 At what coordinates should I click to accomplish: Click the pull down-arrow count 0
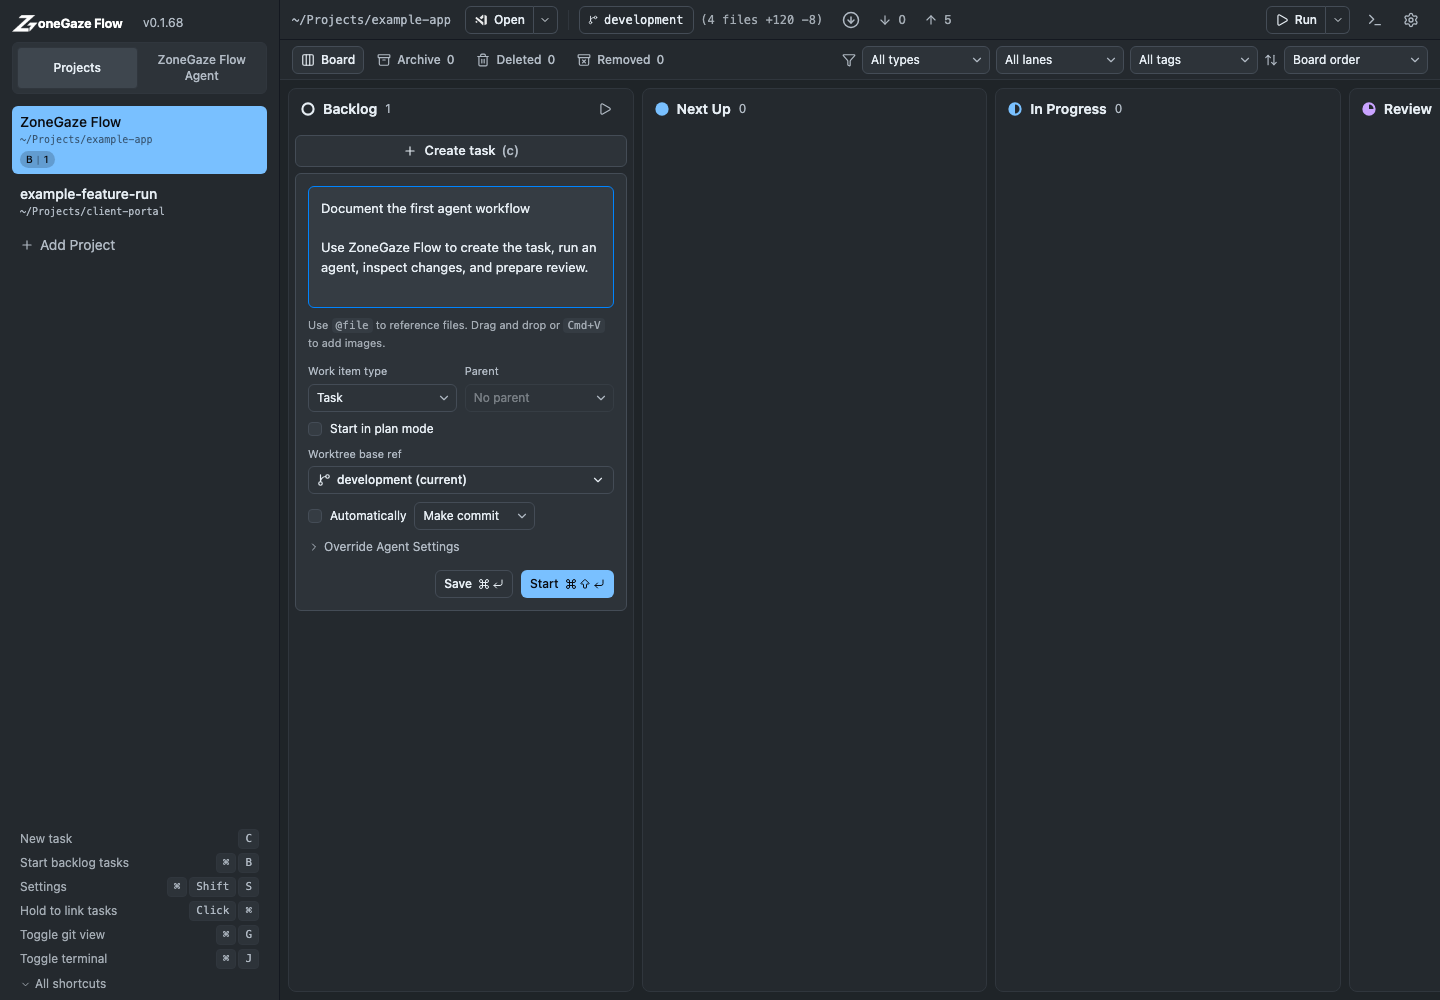point(893,20)
